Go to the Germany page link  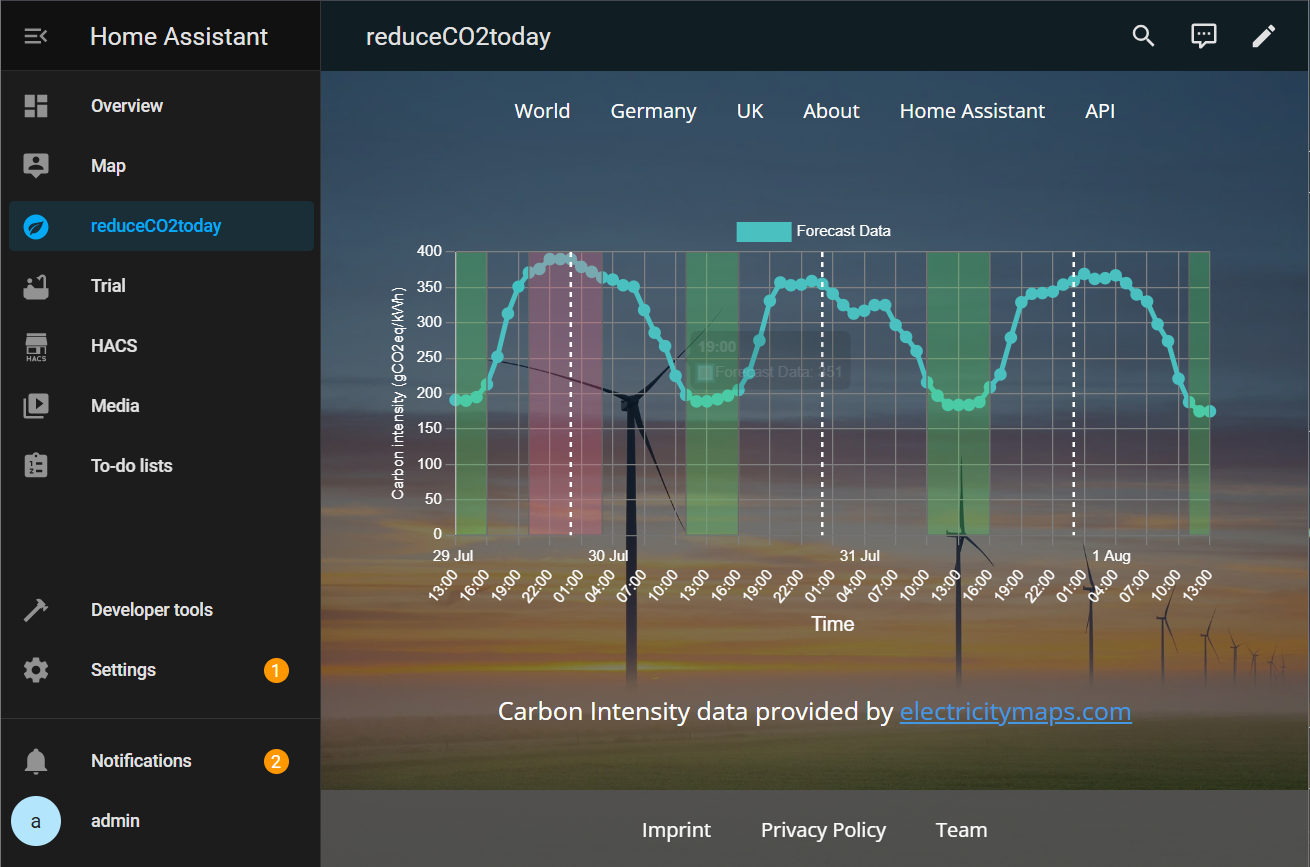coord(653,111)
